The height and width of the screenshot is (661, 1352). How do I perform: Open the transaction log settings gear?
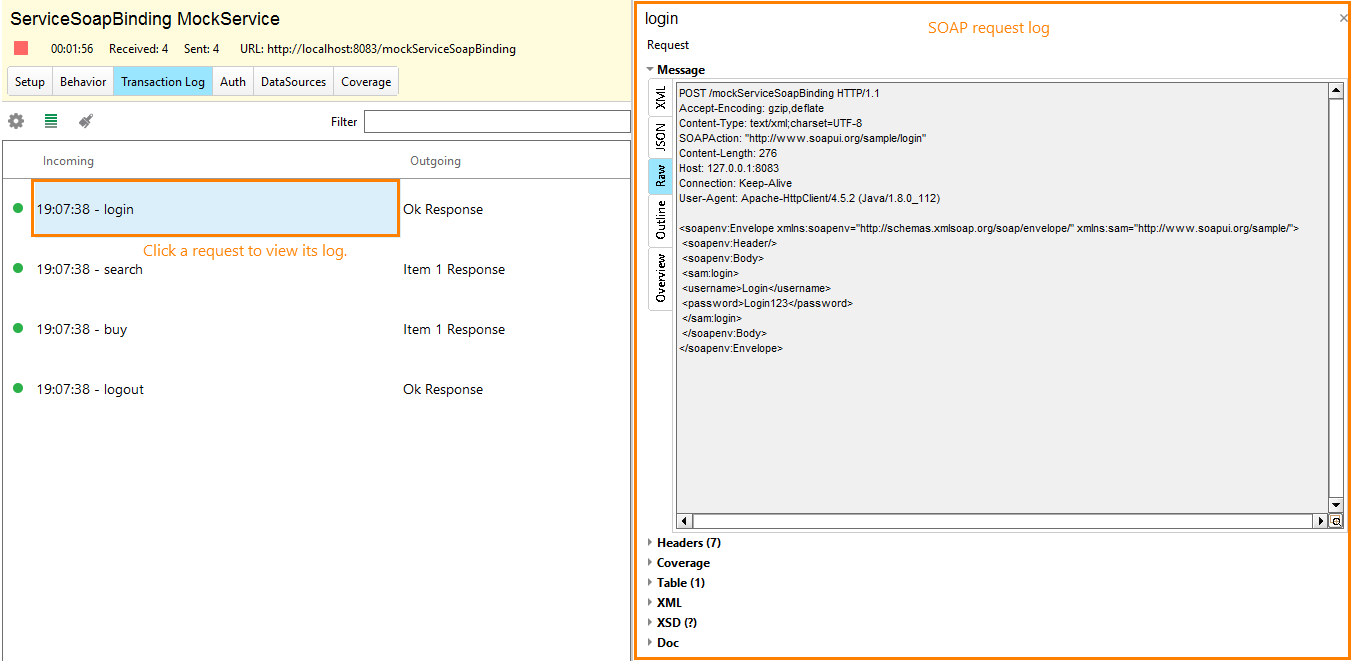16,120
